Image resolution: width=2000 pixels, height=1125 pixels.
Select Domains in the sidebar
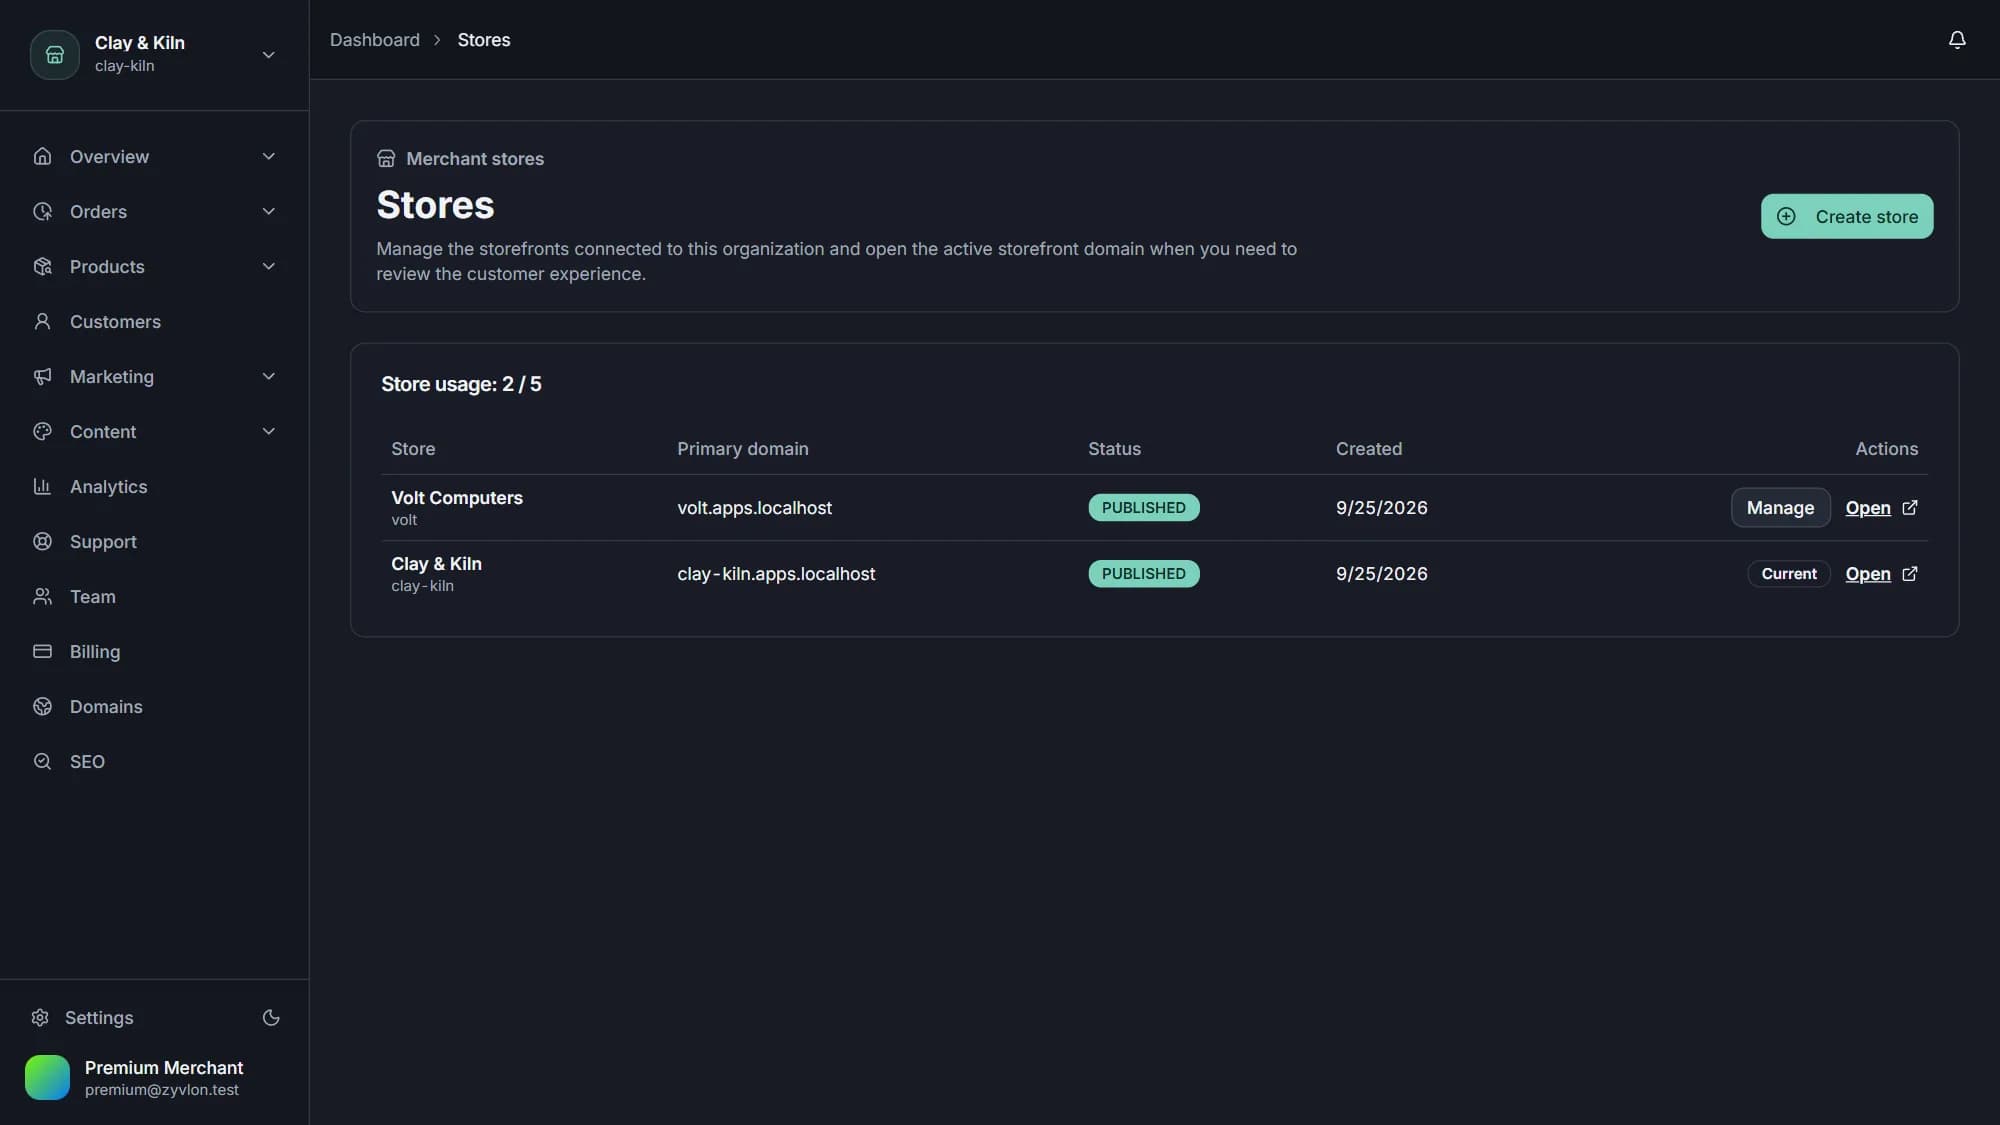tap(155, 706)
